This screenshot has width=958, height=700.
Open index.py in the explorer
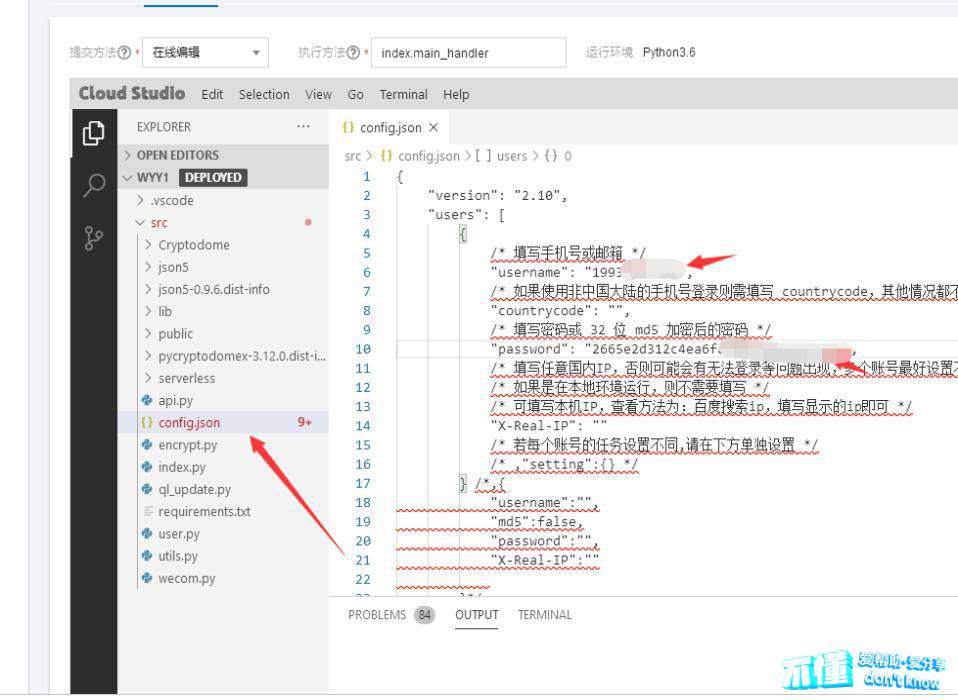[x=223, y=467]
